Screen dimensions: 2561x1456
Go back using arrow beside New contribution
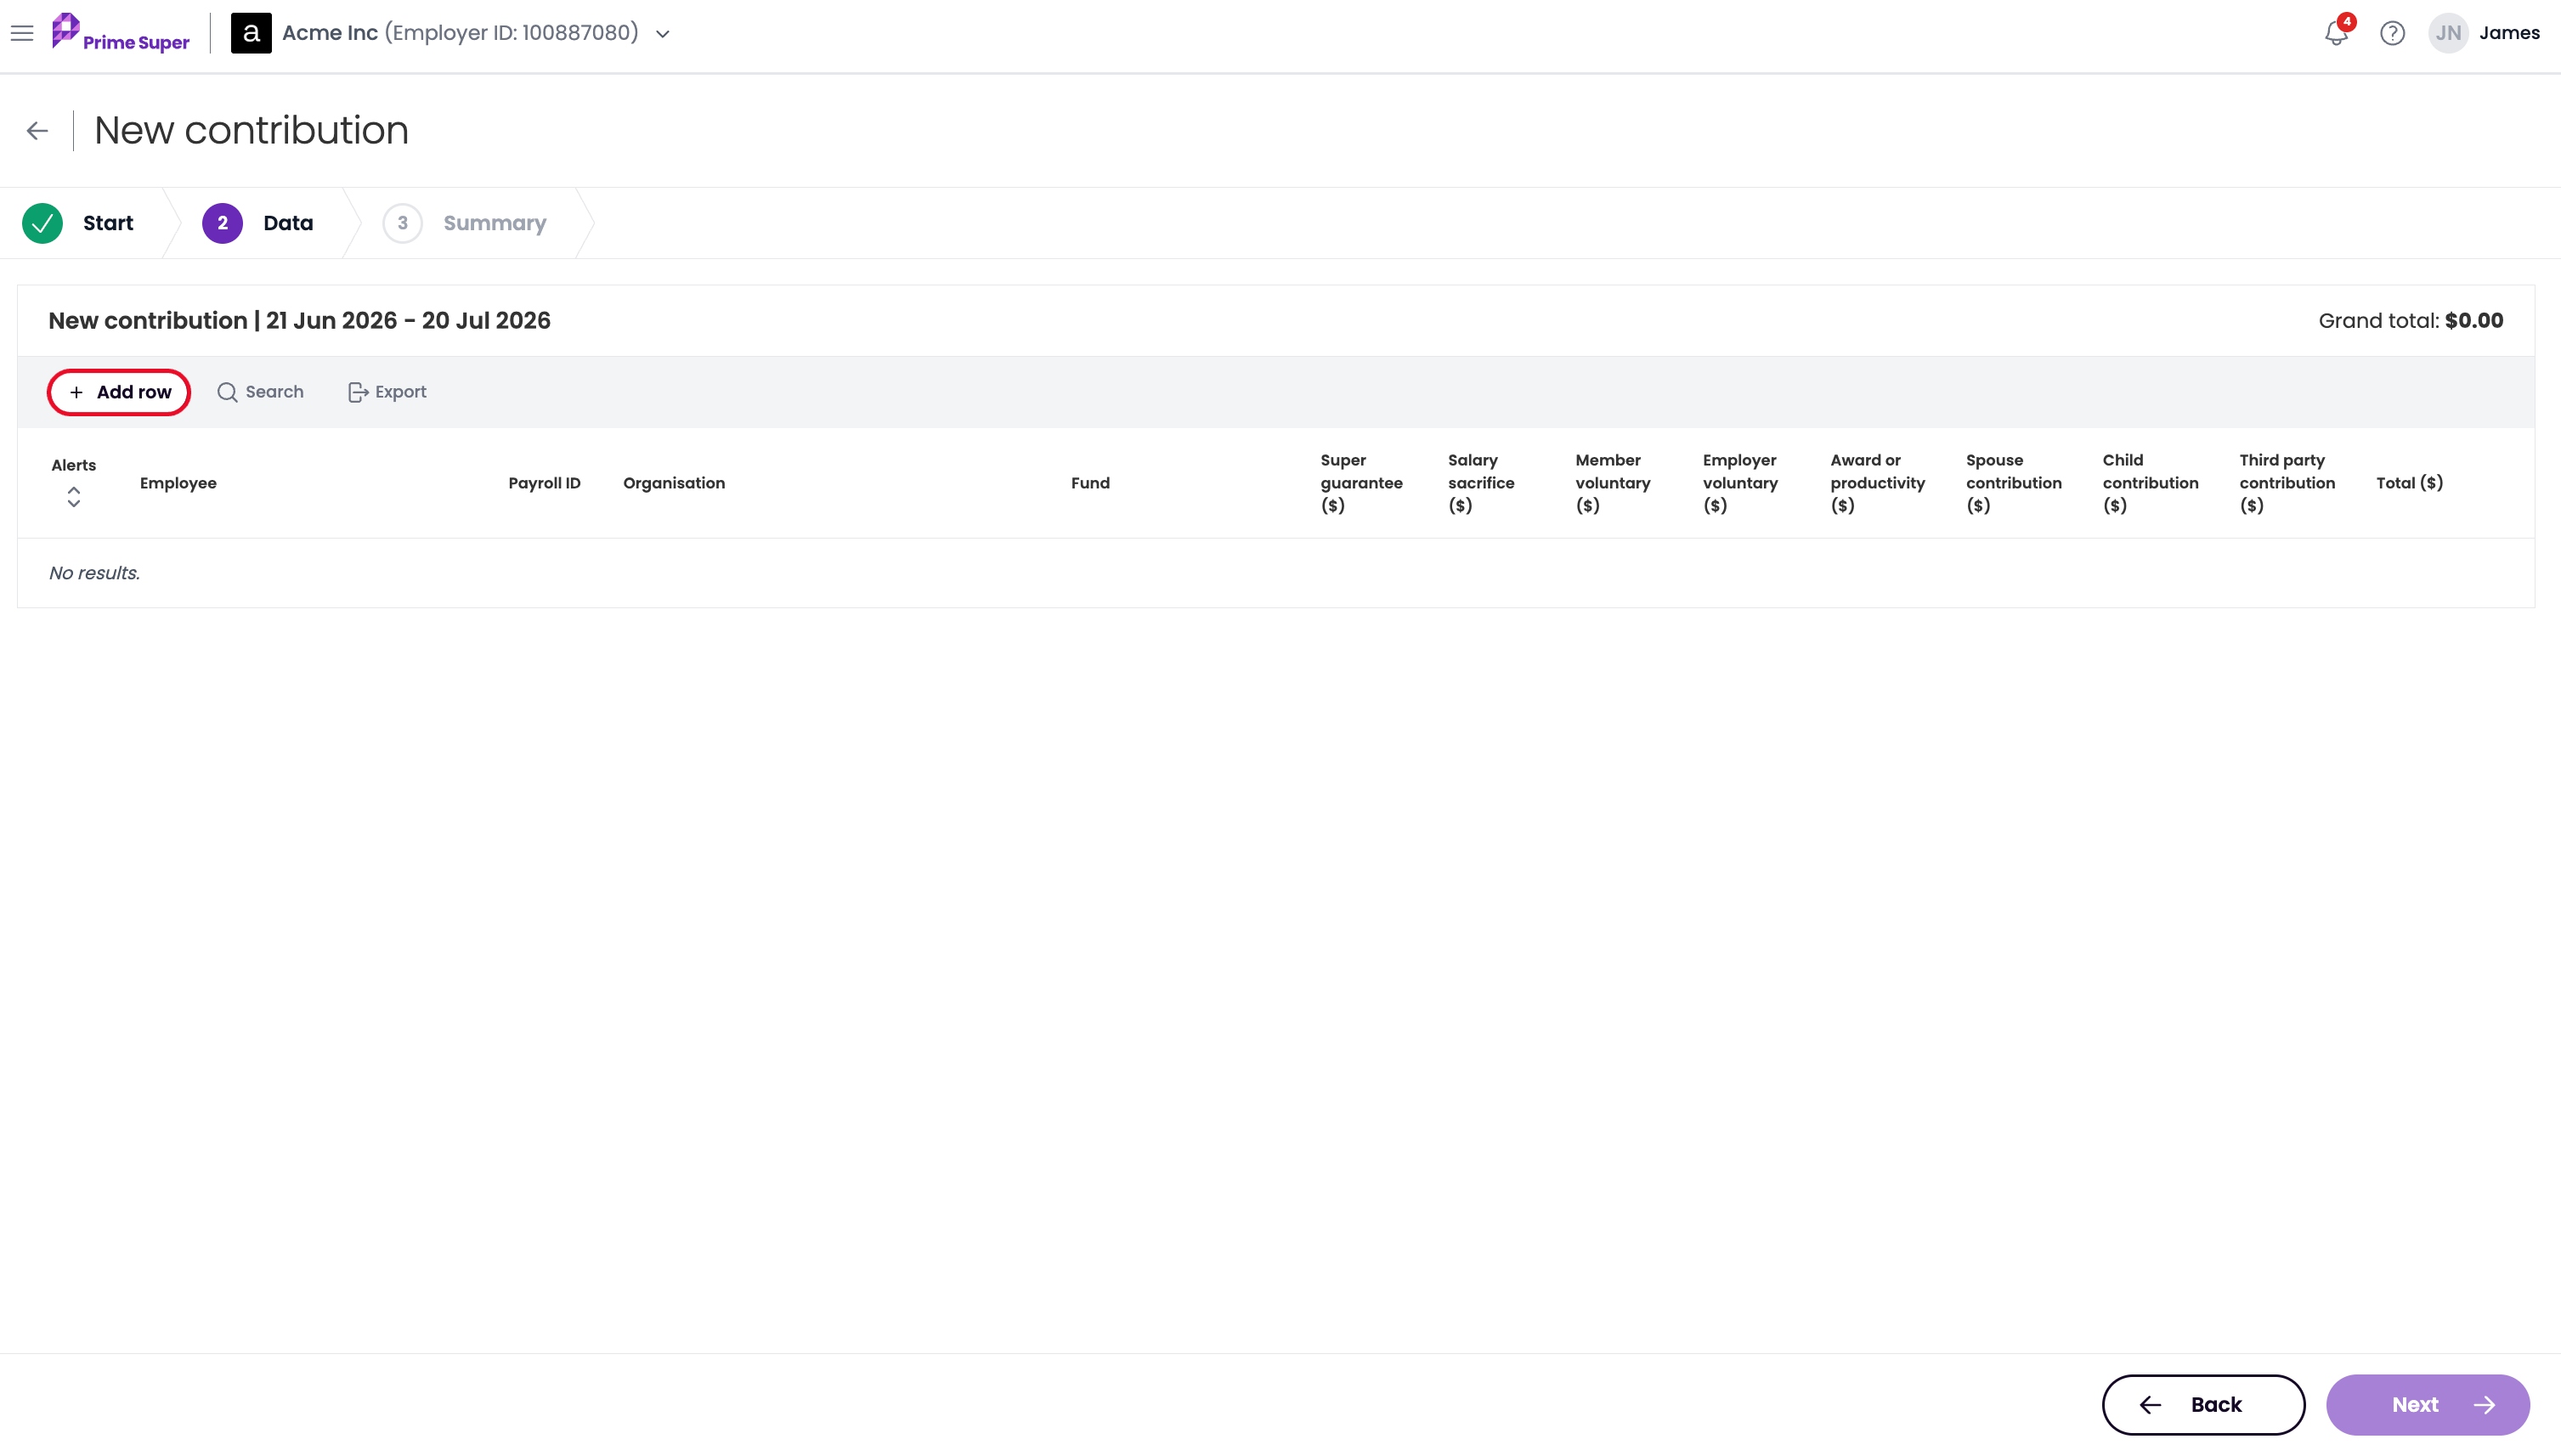pyautogui.click(x=37, y=131)
